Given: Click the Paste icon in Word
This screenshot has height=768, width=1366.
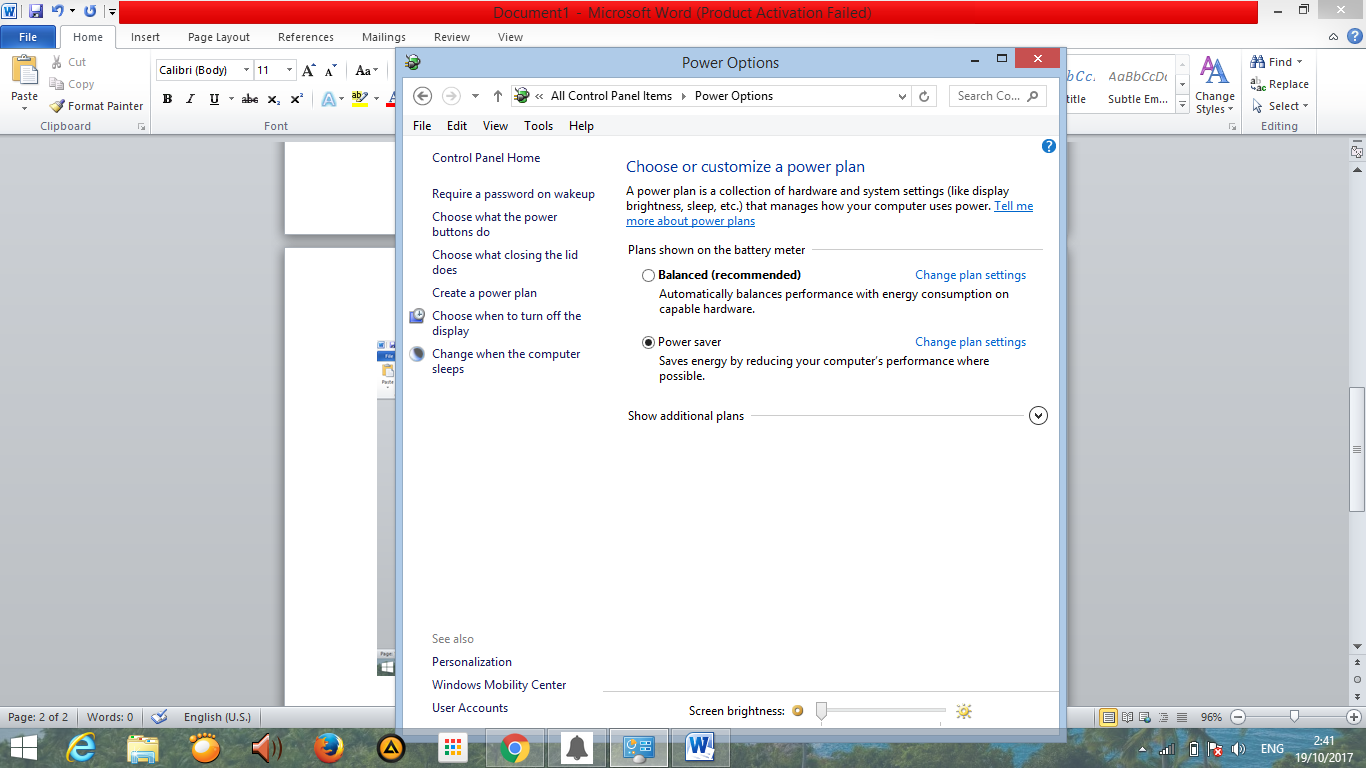Looking at the screenshot, I should [24, 70].
